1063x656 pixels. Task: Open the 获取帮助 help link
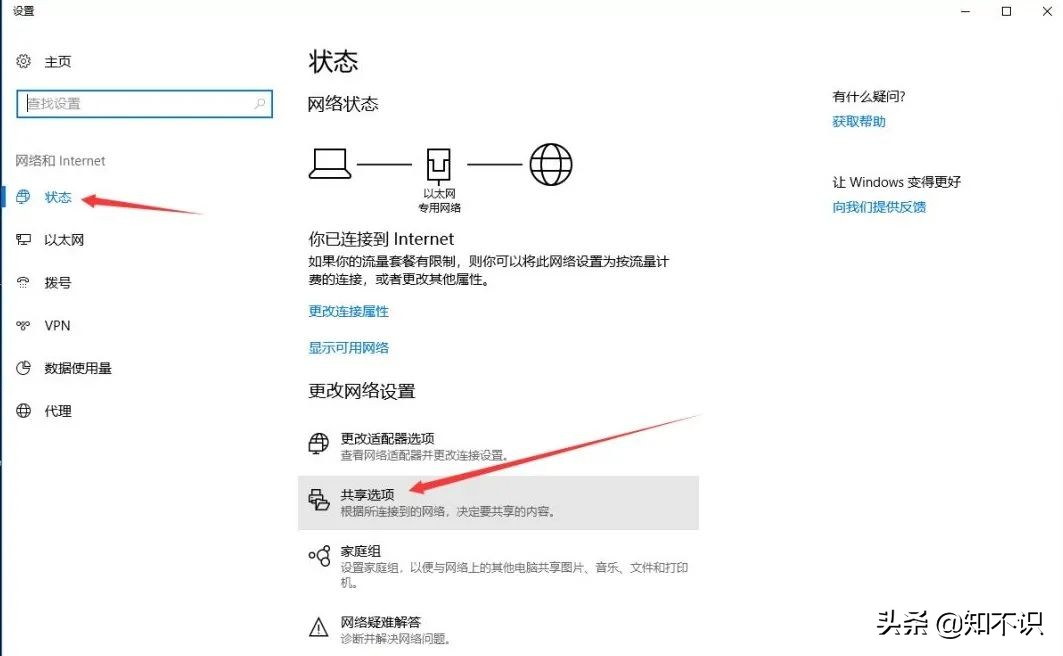click(x=861, y=121)
